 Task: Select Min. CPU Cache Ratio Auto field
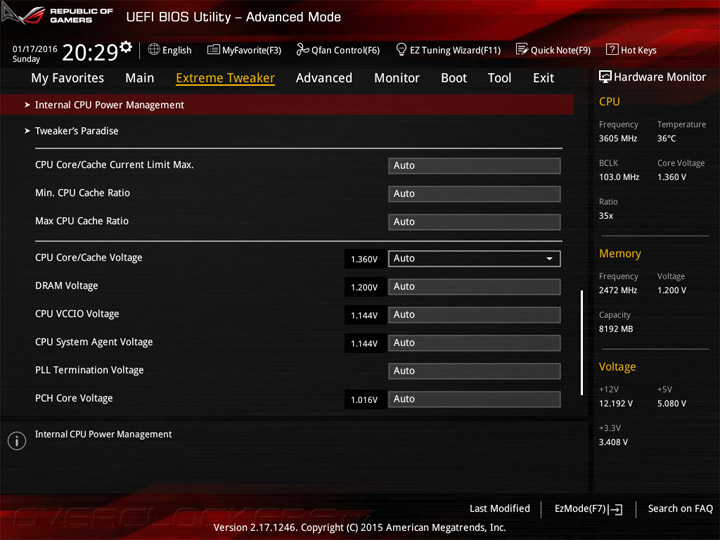tap(474, 194)
